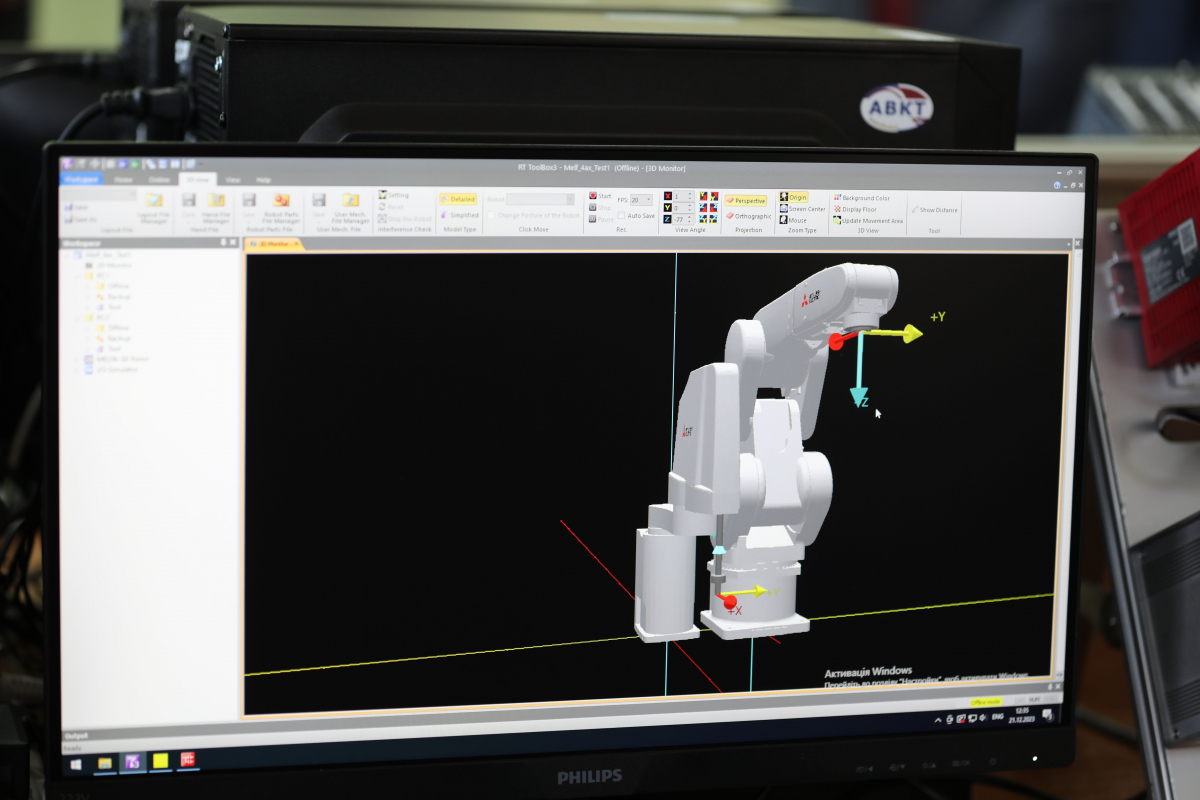This screenshot has height=800, width=1200.
Task: Click the top-left view angle preset icon
Action: point(703,196)
